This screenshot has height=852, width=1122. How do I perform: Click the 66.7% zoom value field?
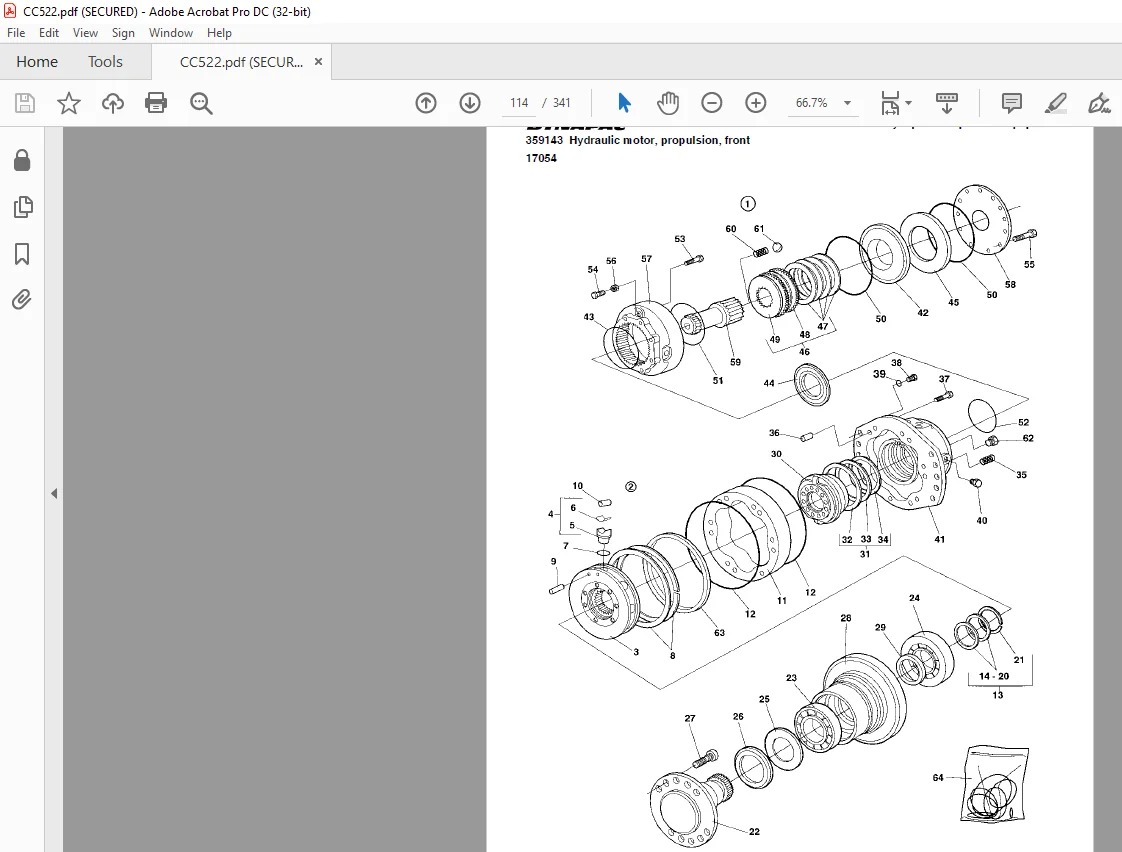(x=811, y=103)
